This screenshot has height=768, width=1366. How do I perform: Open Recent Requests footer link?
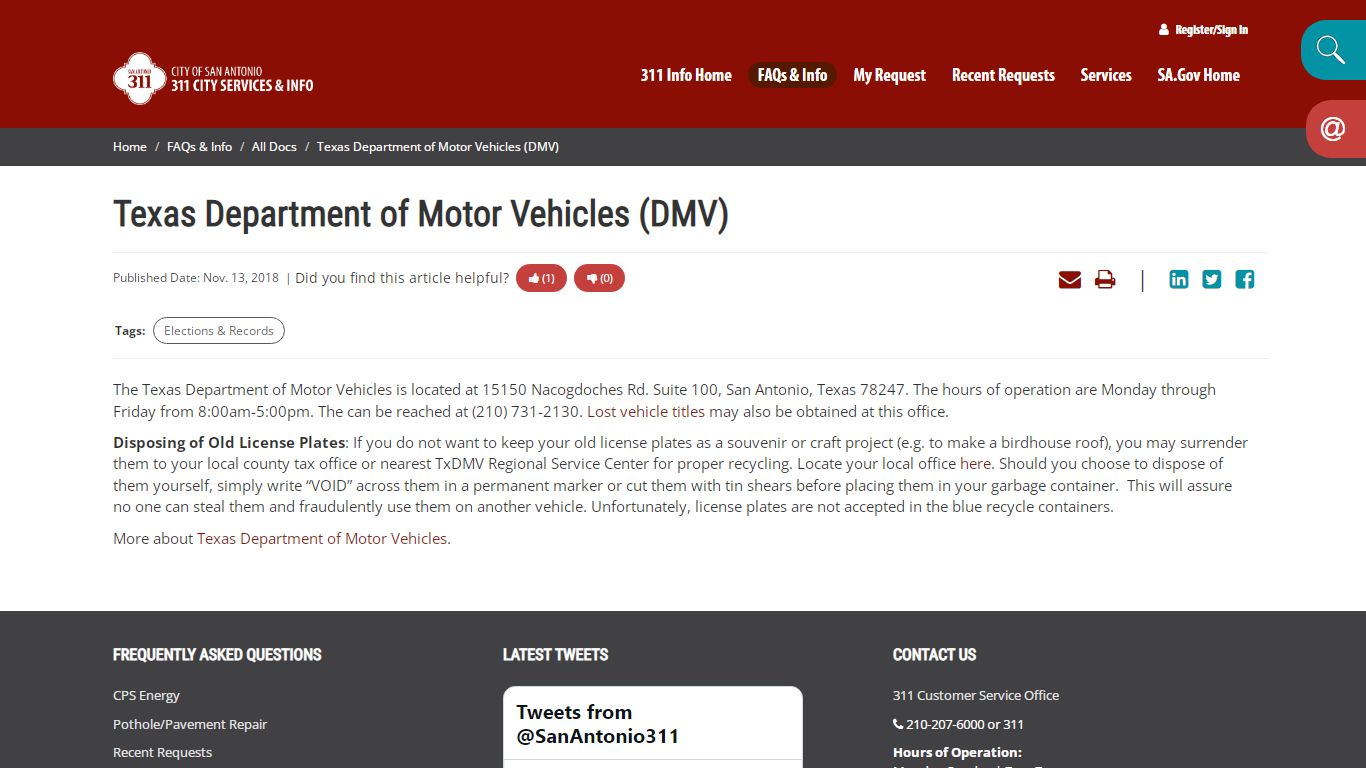tap(162, 752)
